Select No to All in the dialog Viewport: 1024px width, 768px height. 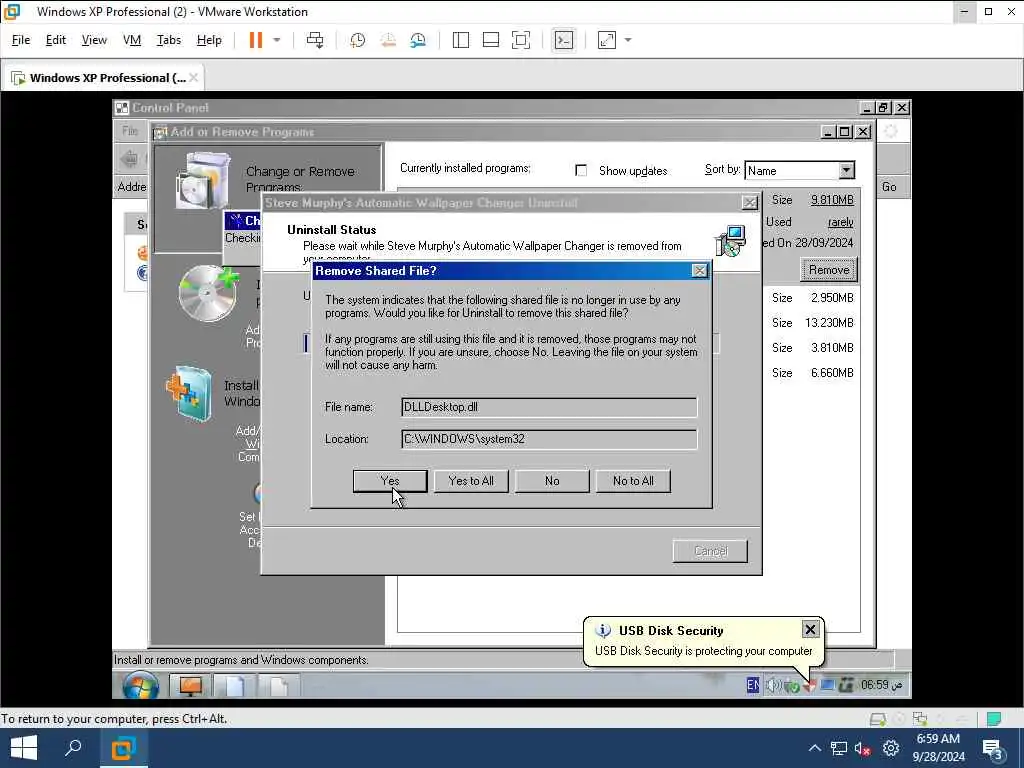633,481
